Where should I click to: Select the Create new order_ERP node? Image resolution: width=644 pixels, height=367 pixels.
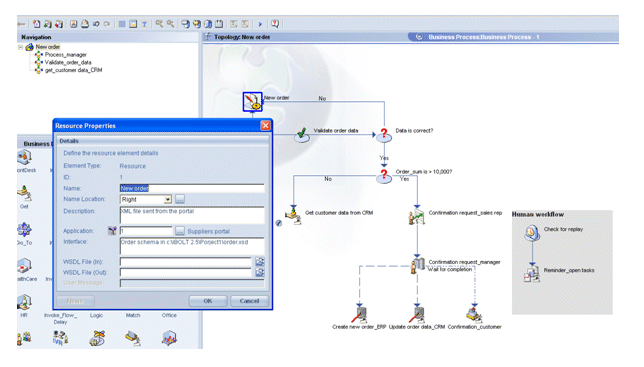click(x=359, y=314)
